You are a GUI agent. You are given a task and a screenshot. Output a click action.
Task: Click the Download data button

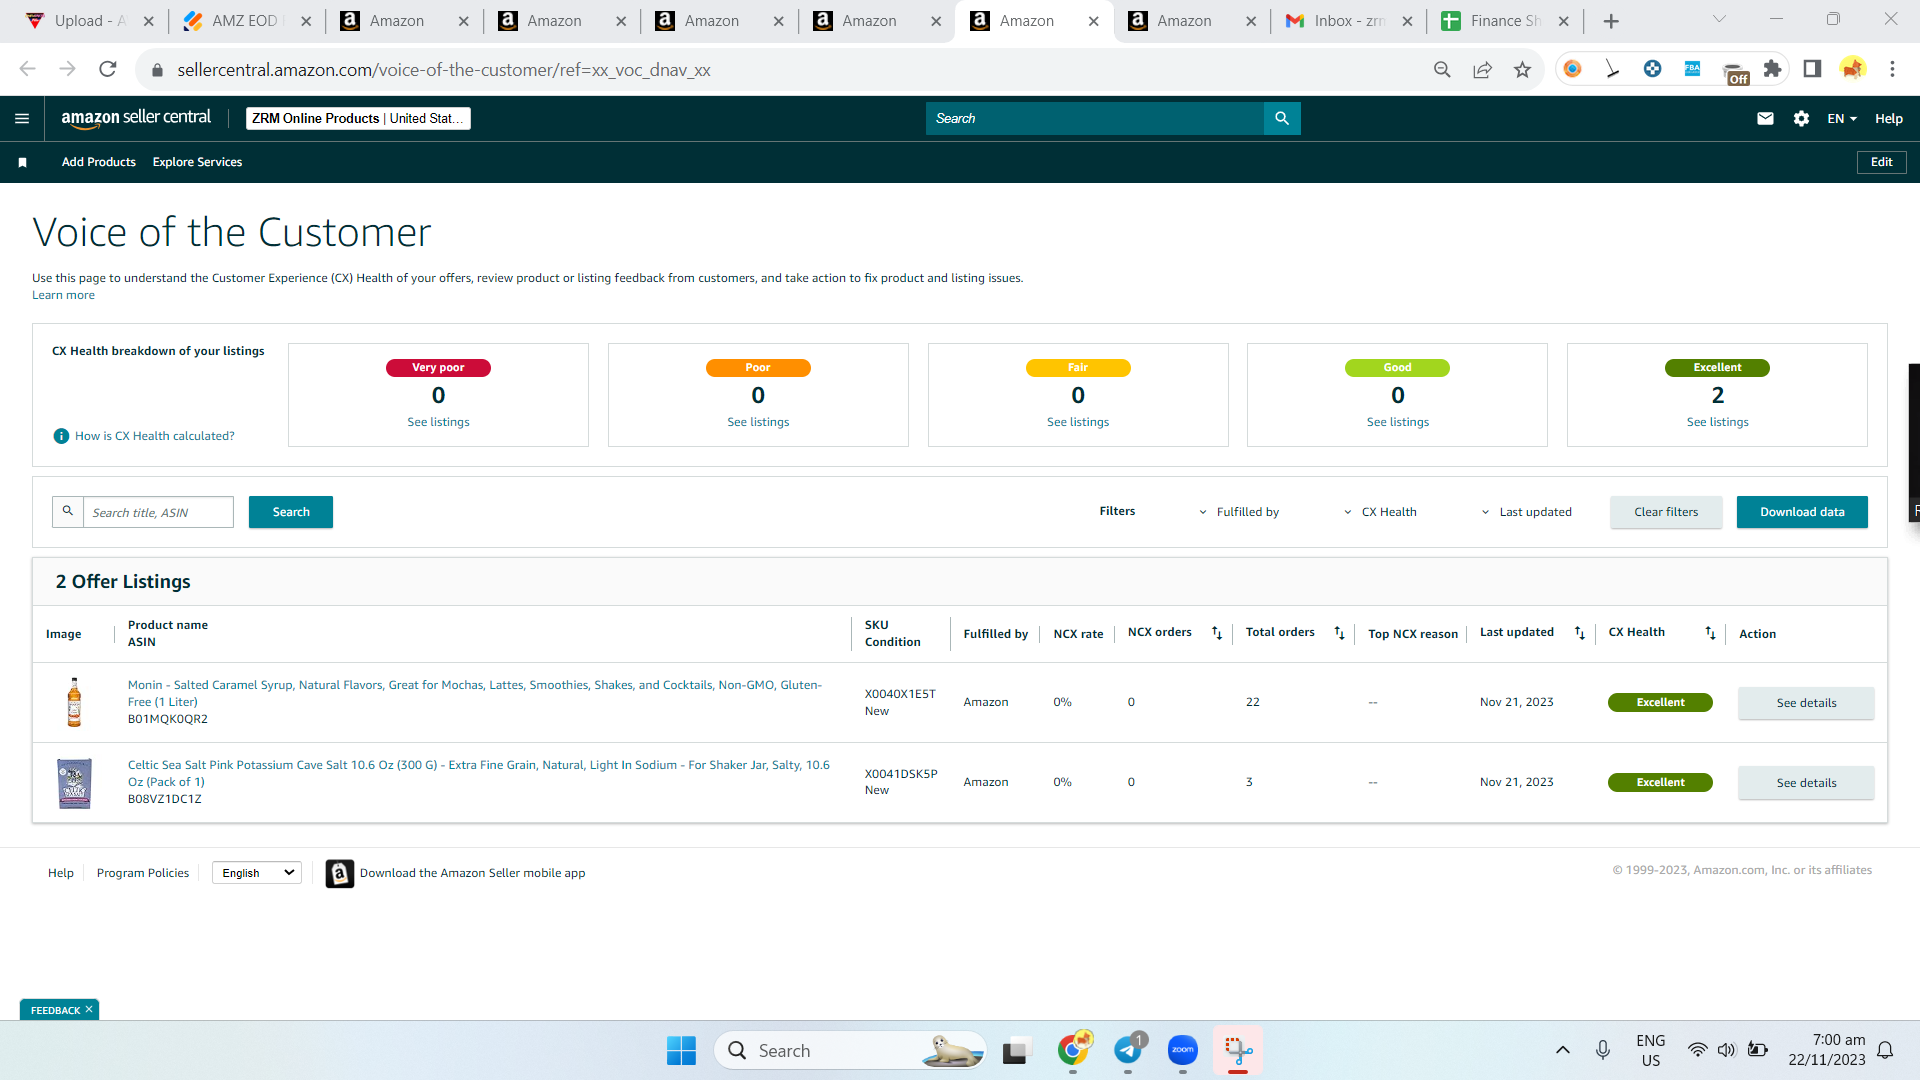[1802, 512]
